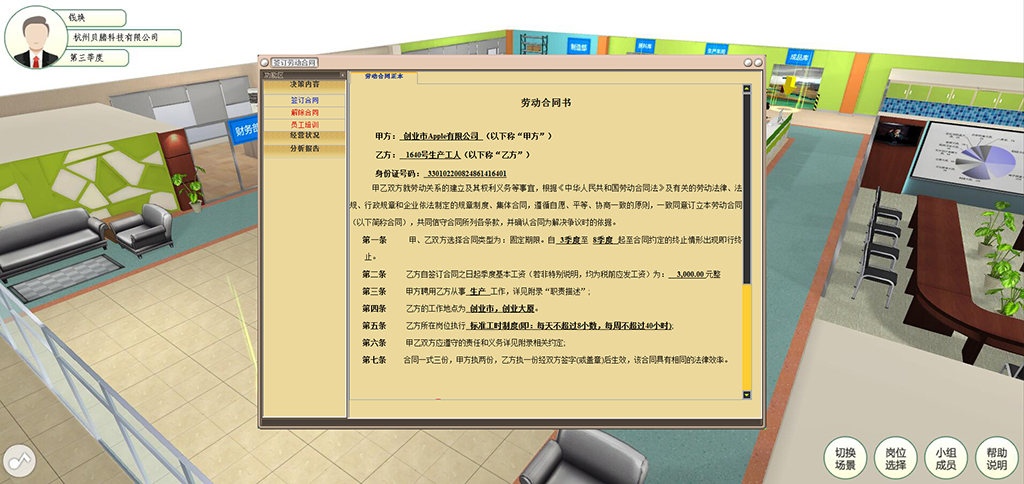
Task: Select 解除合同 in the sidebar
Action: coord(304,113)
